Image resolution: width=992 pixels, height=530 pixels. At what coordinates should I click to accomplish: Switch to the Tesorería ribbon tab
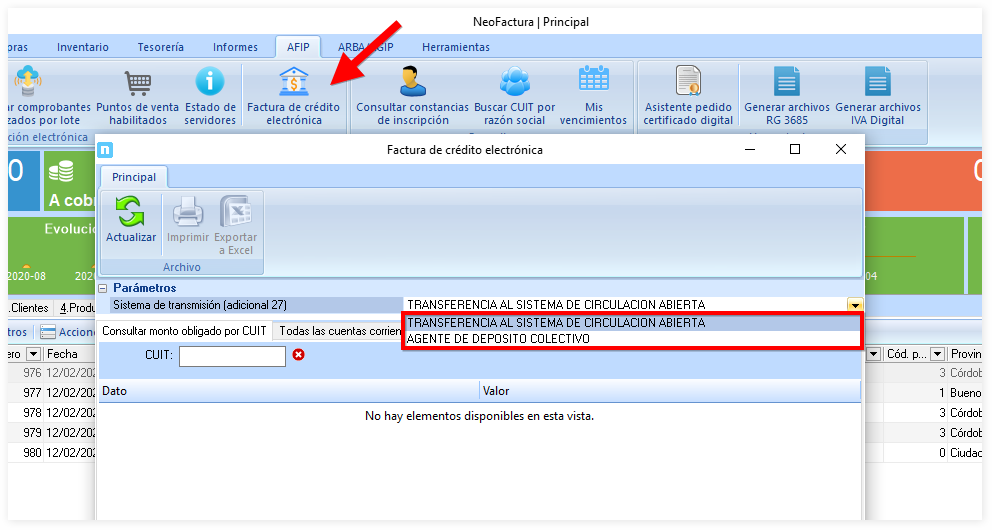[160, 47]
